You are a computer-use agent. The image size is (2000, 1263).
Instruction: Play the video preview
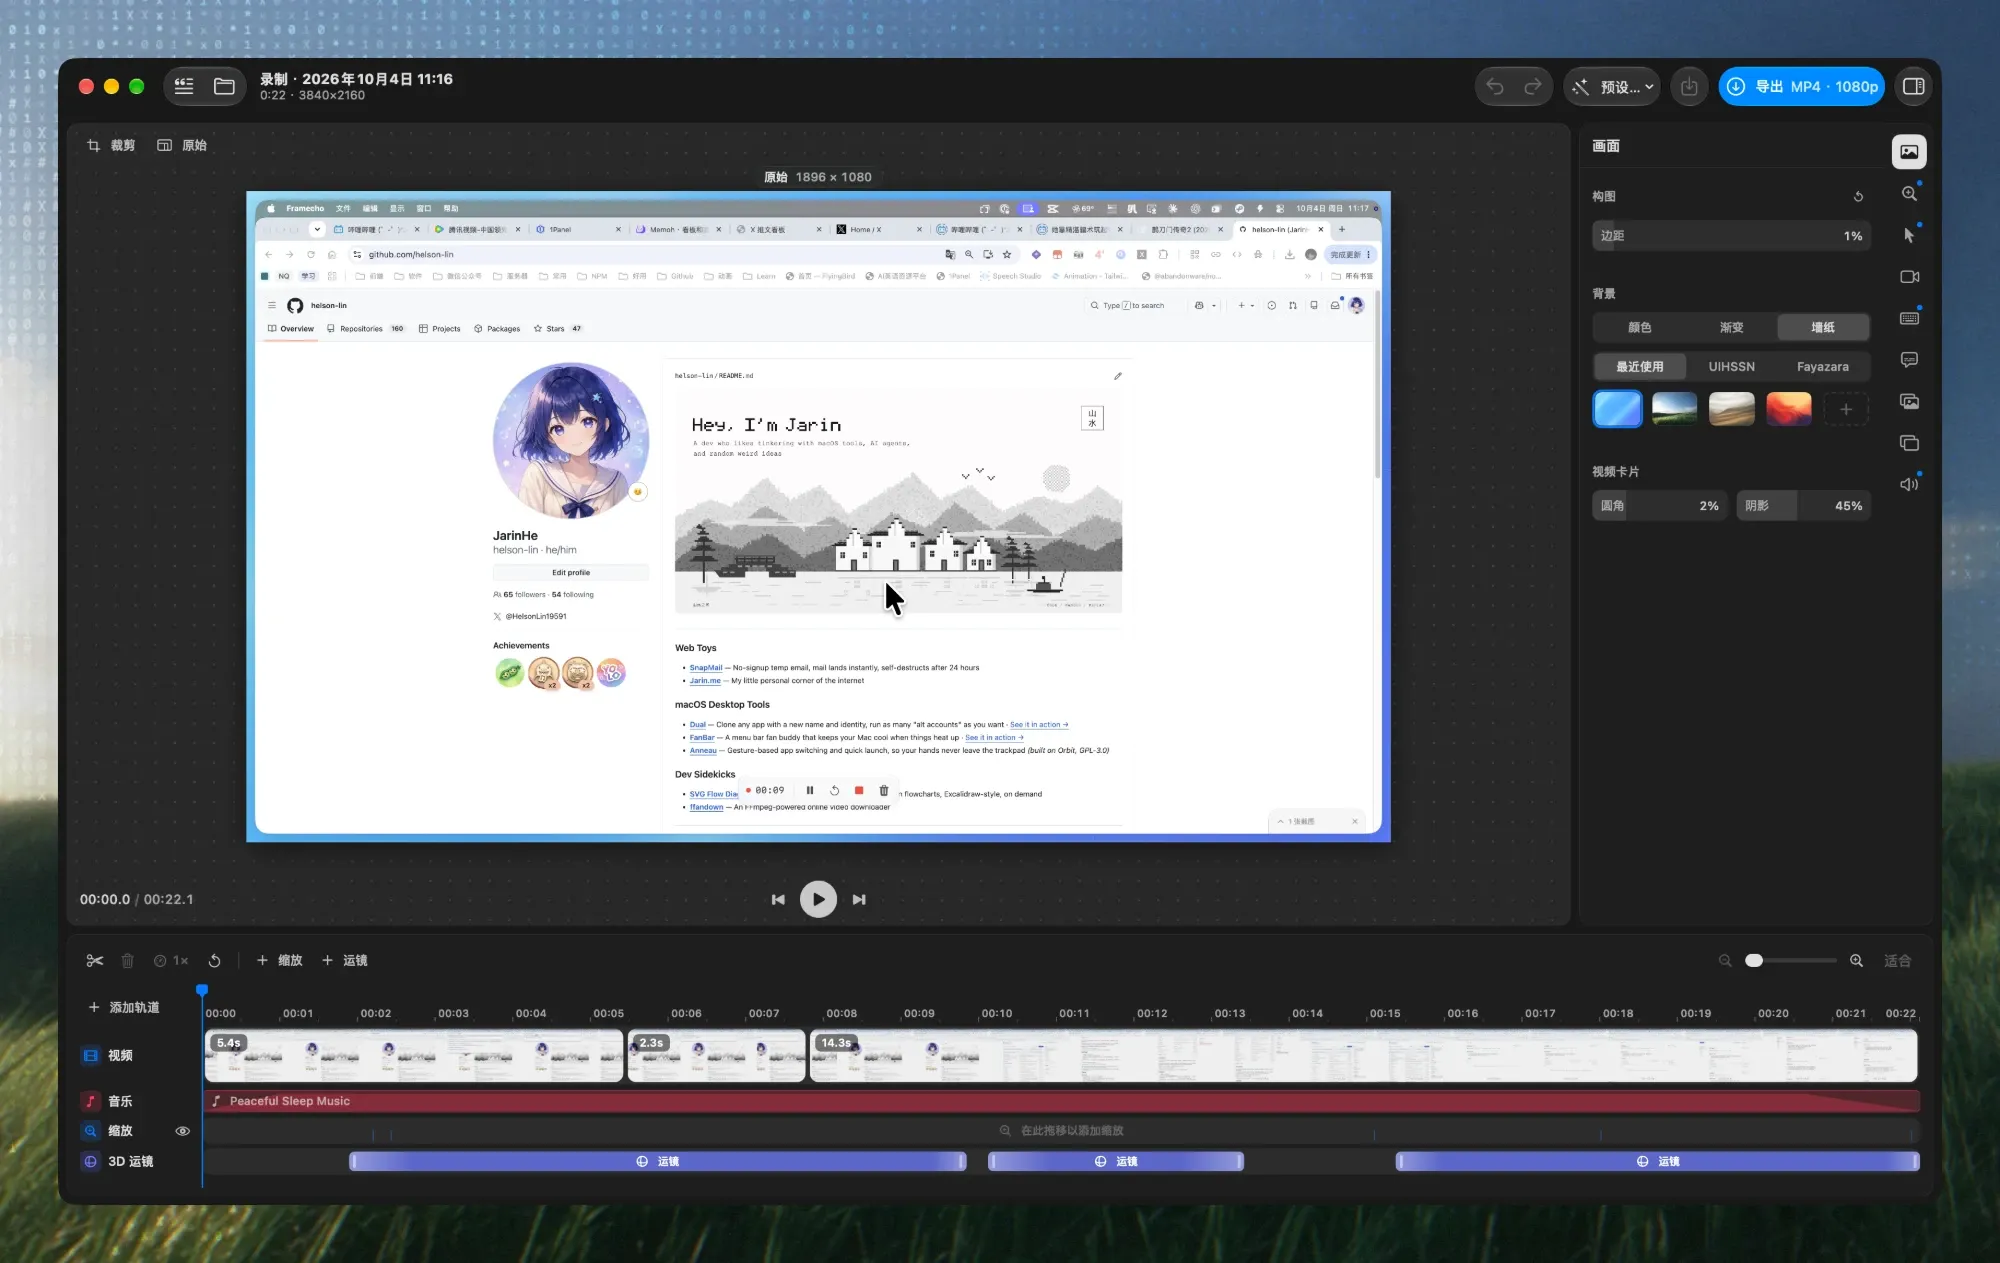click(x=818, y=899)
